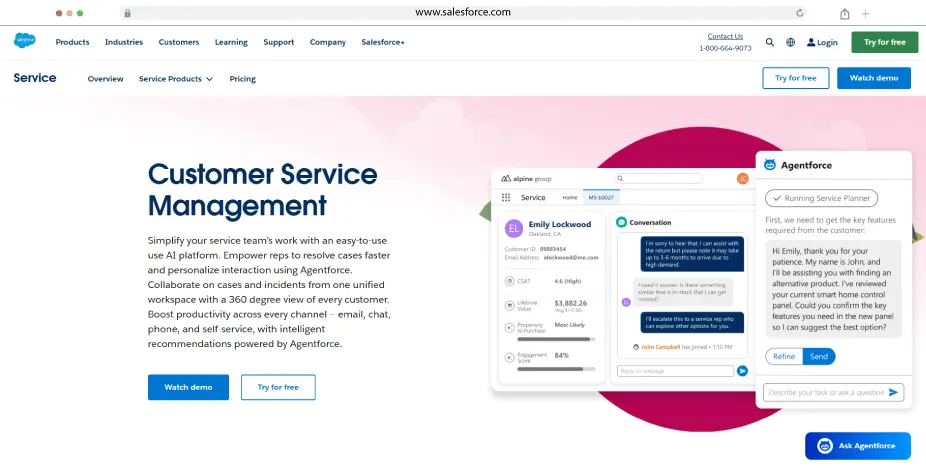This screenshot has width=926, height=468.
Task: Click Watch demo in the Service bar
Action: click(873, 78)
